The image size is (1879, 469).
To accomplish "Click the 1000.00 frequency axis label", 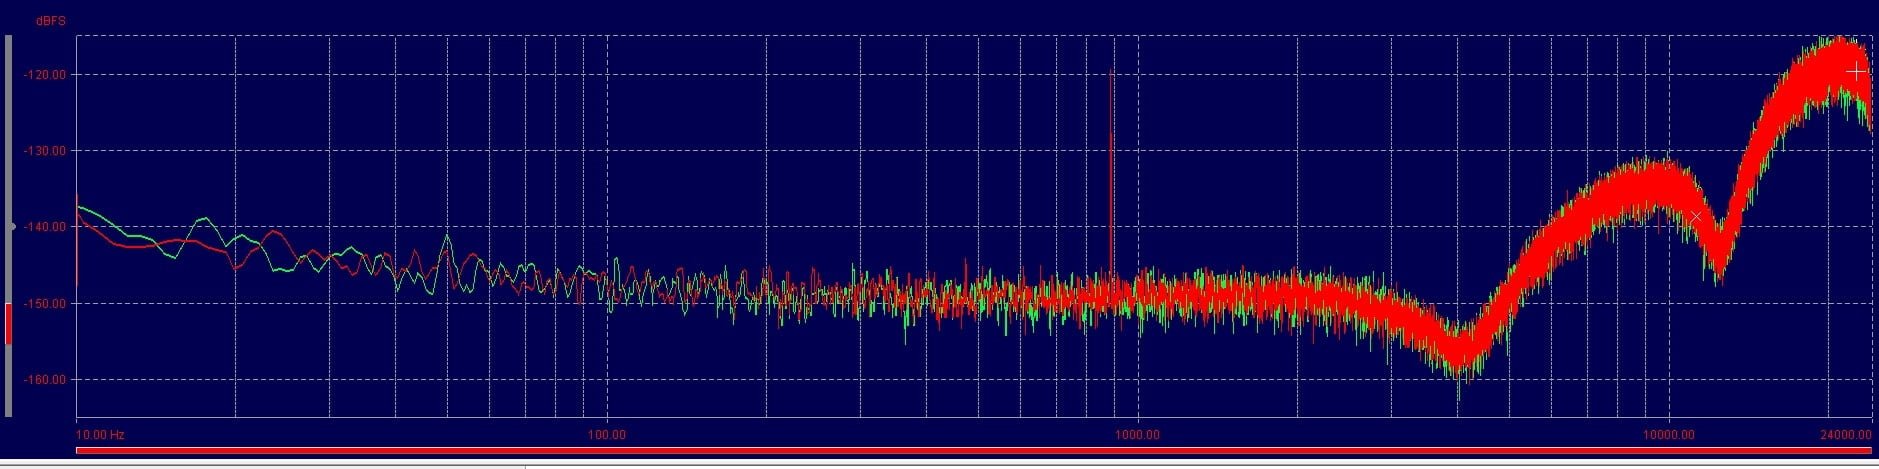I will click(x=1138, y=435).
